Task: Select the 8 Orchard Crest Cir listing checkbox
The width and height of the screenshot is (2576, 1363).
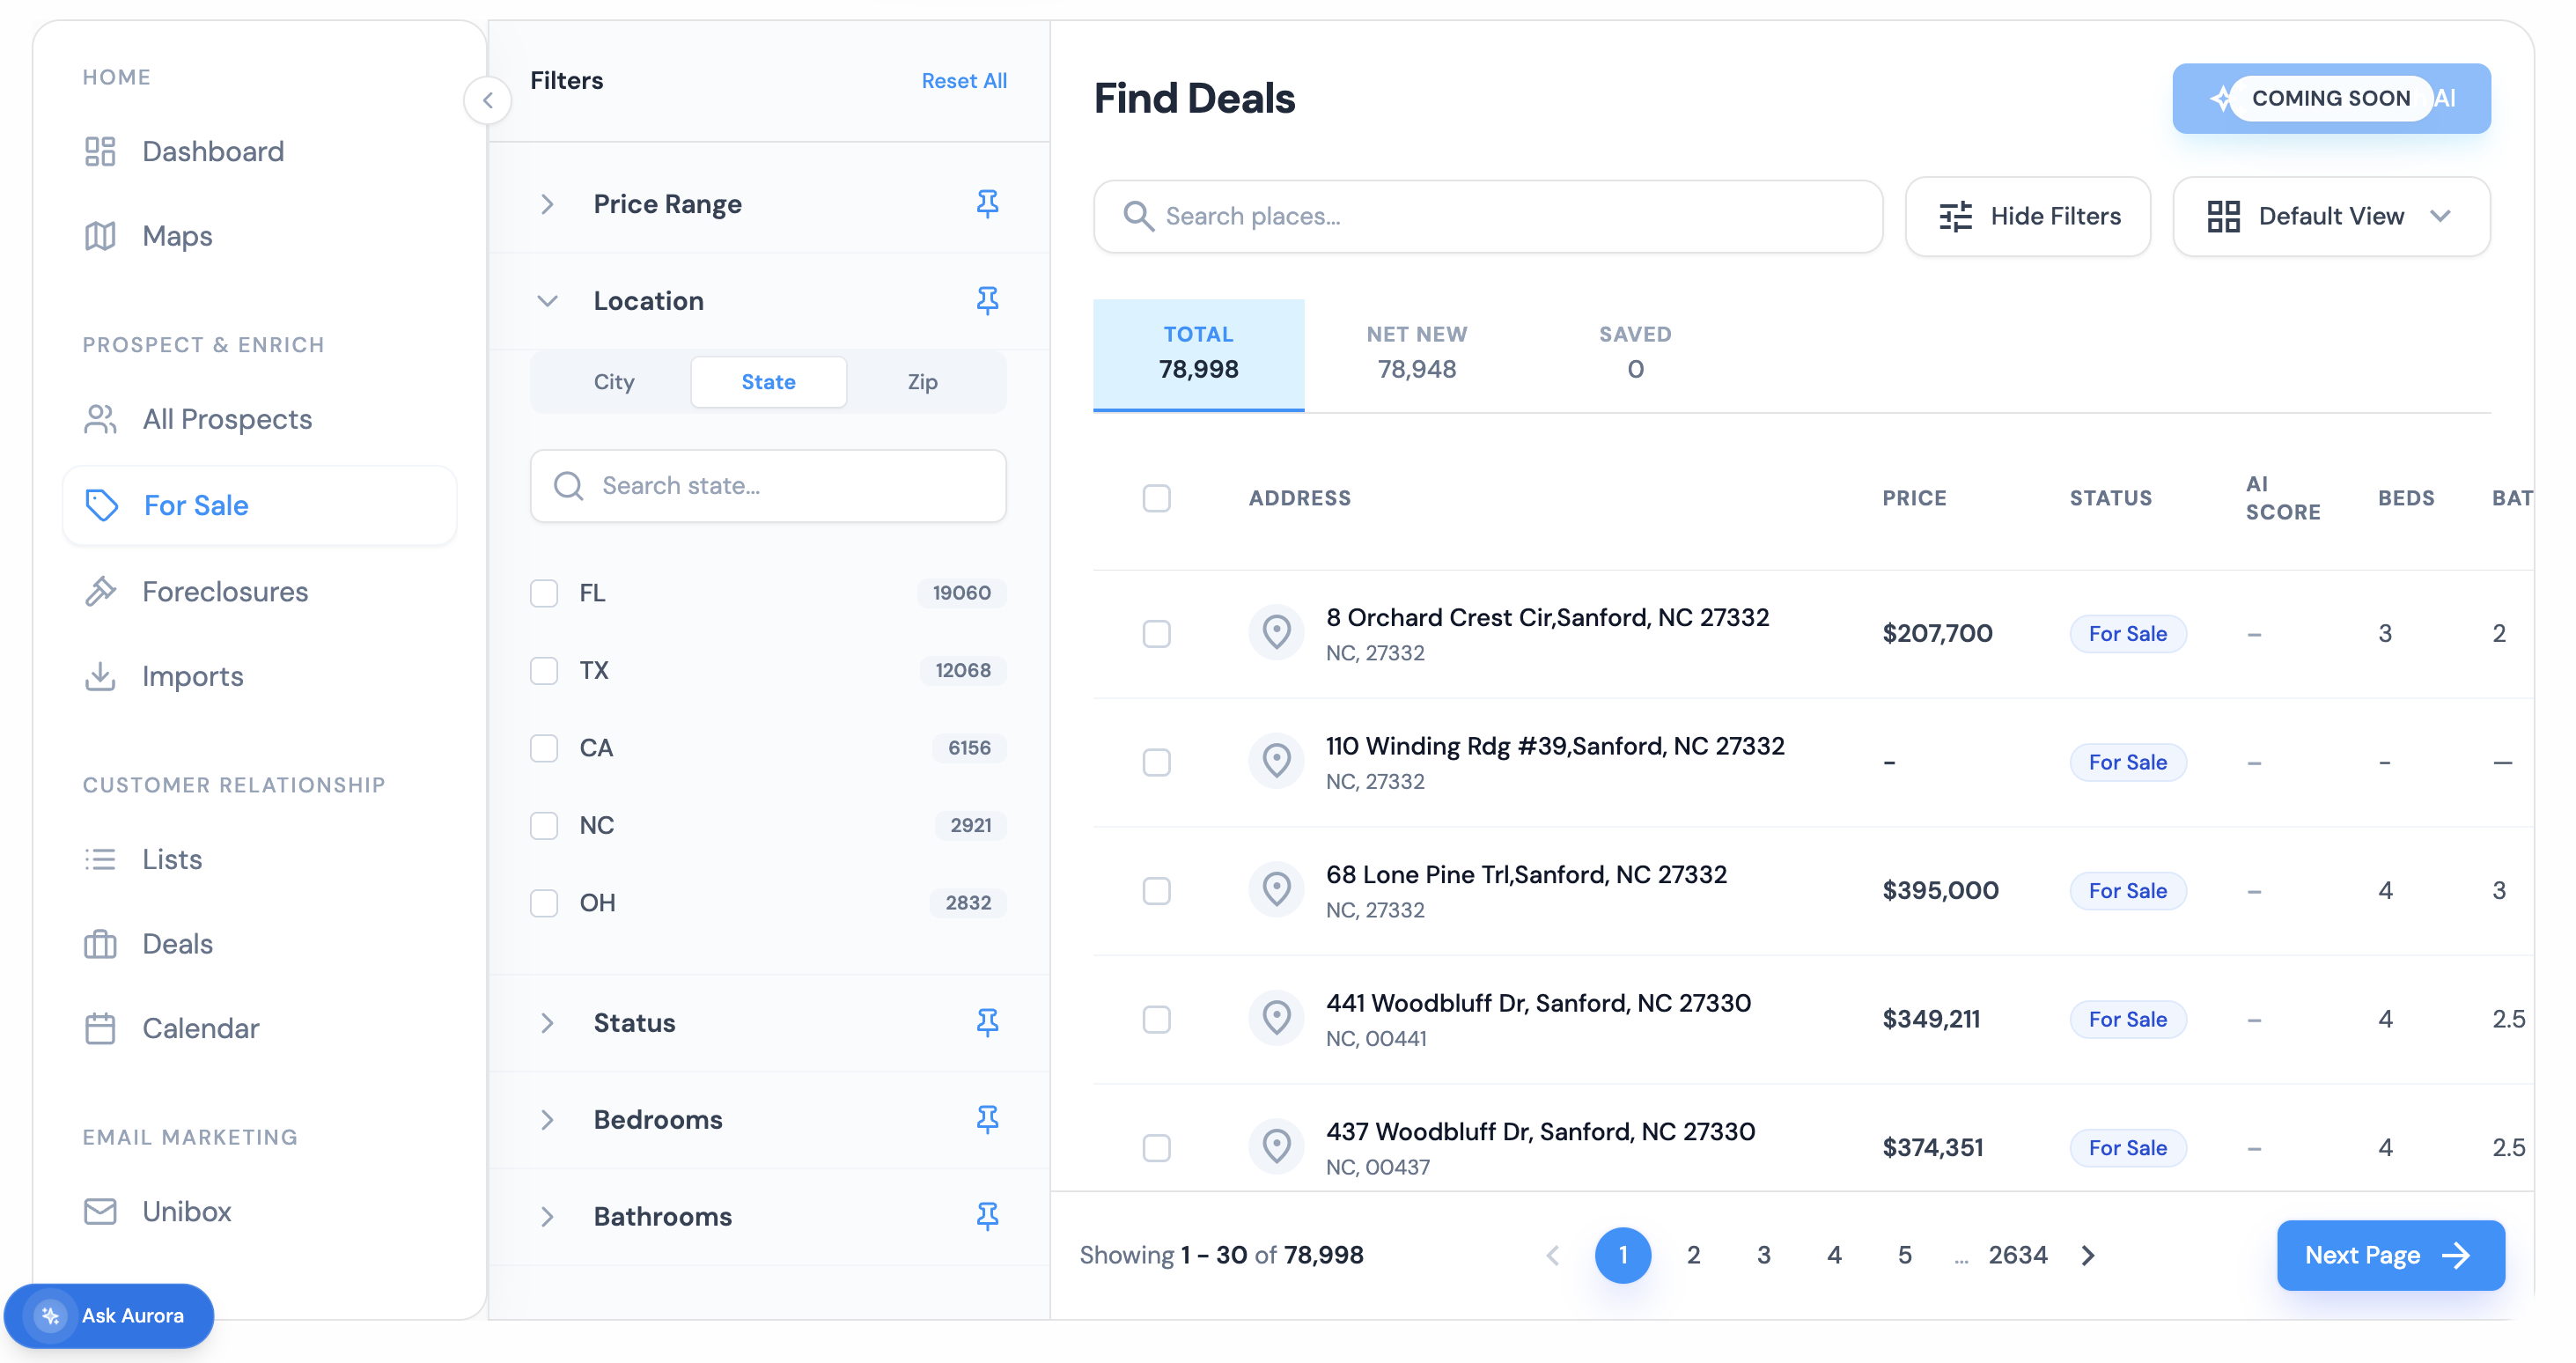Action: (x=1156, y=632)
